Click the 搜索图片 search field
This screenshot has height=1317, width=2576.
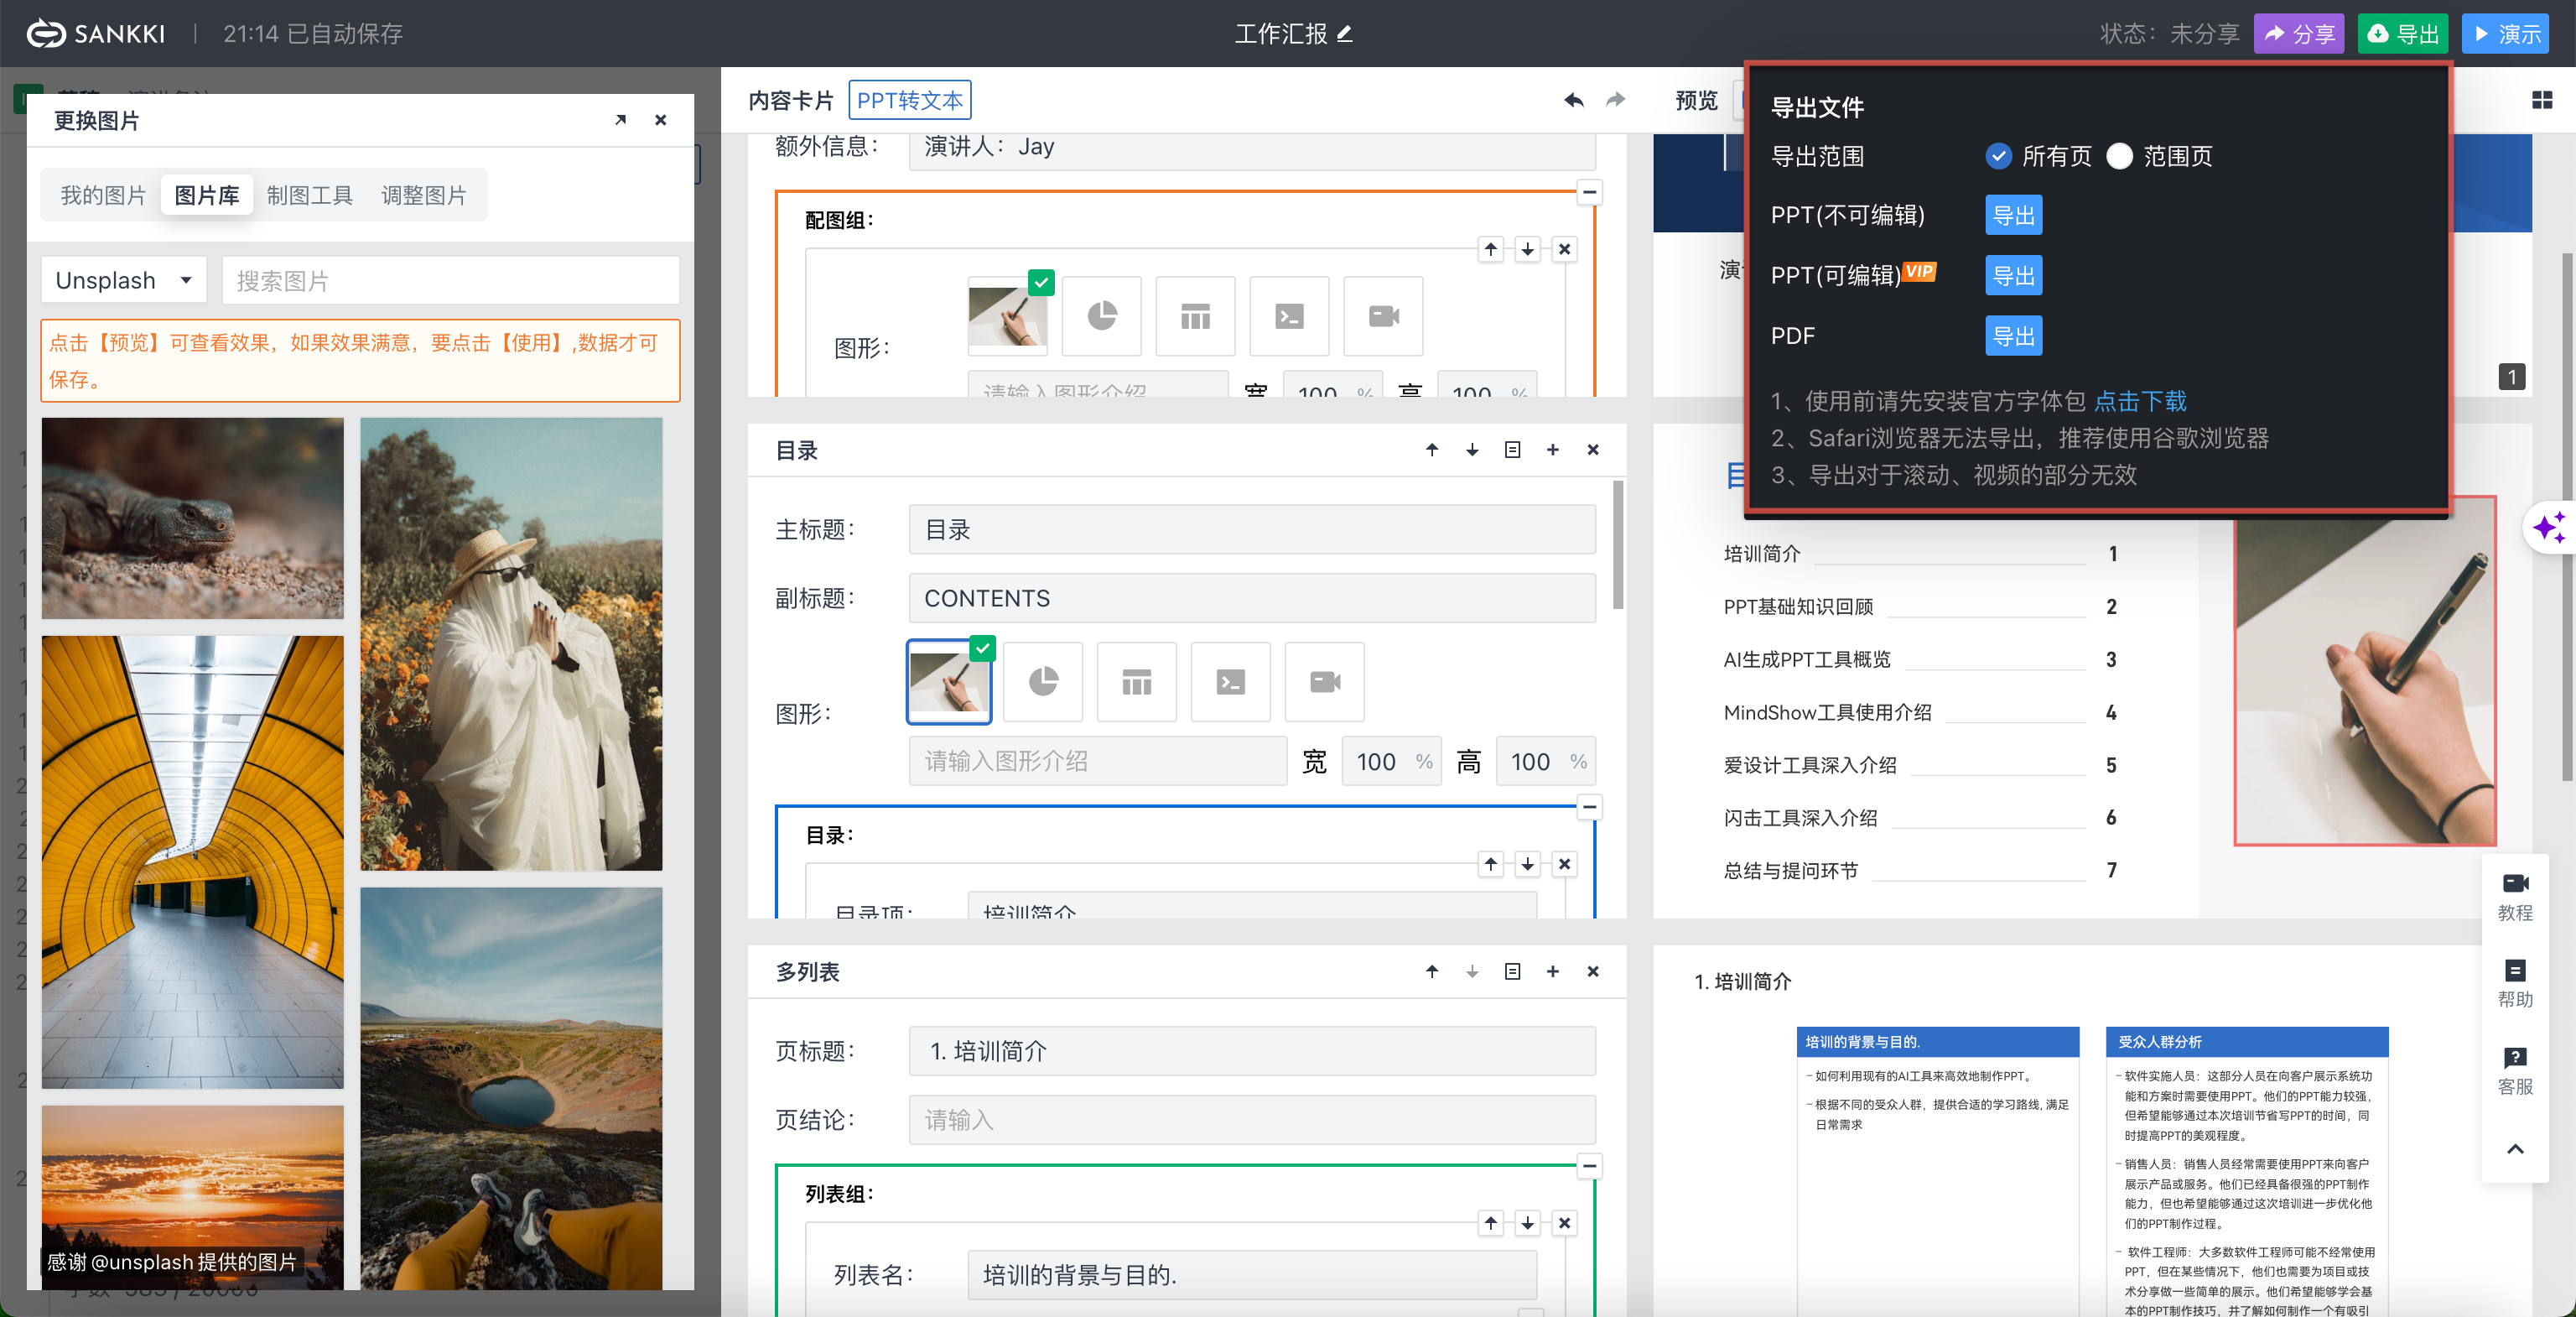pyautogui.click(x=450, y=280)
